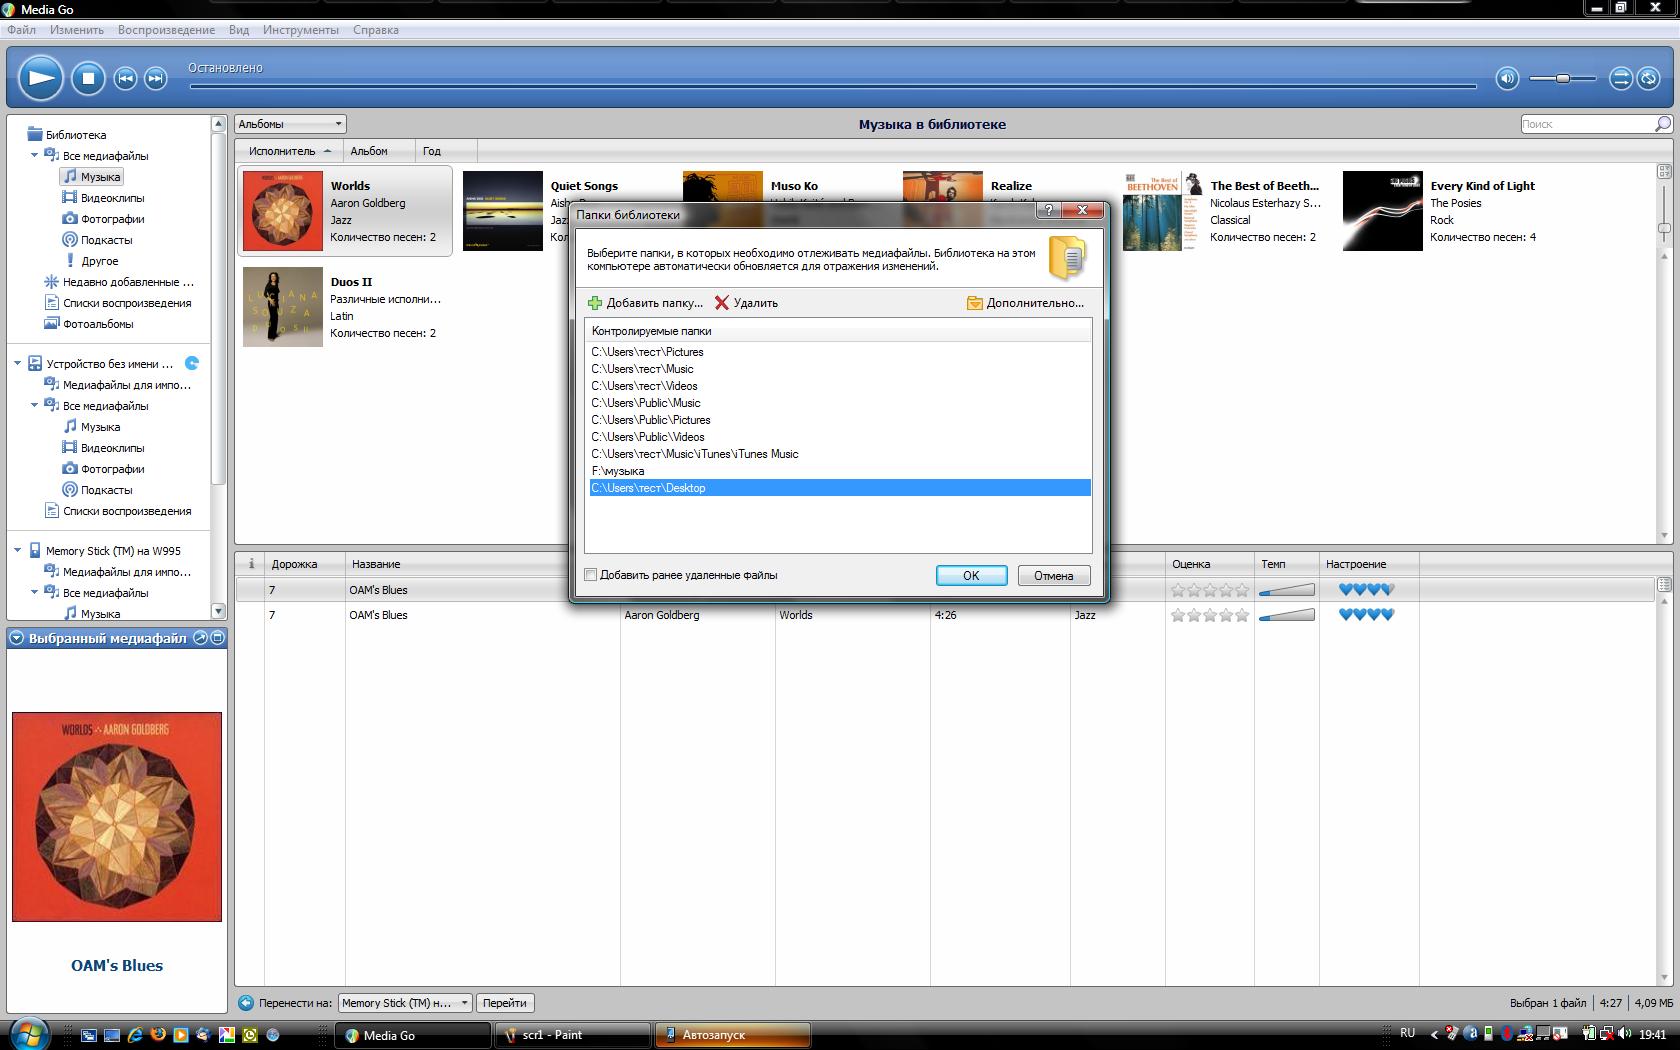Show hidden system tray icons
This screenshot has height=1050, width=1680.
point(1435,1034)
